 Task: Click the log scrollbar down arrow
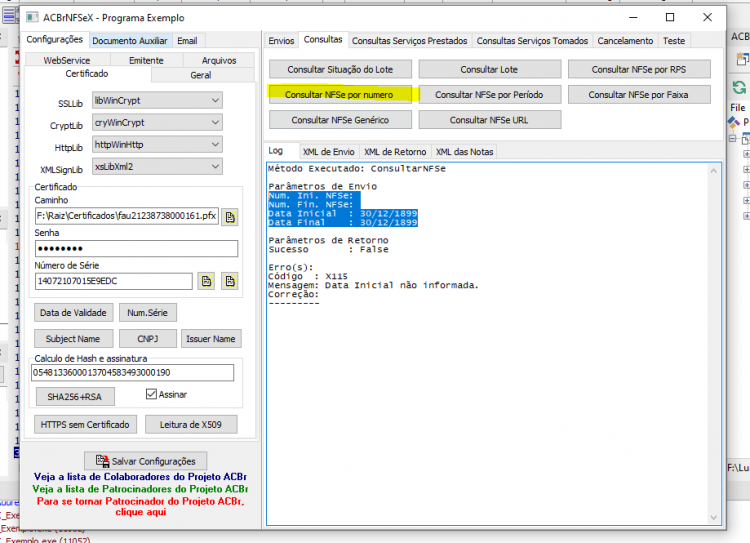[714, 517]
